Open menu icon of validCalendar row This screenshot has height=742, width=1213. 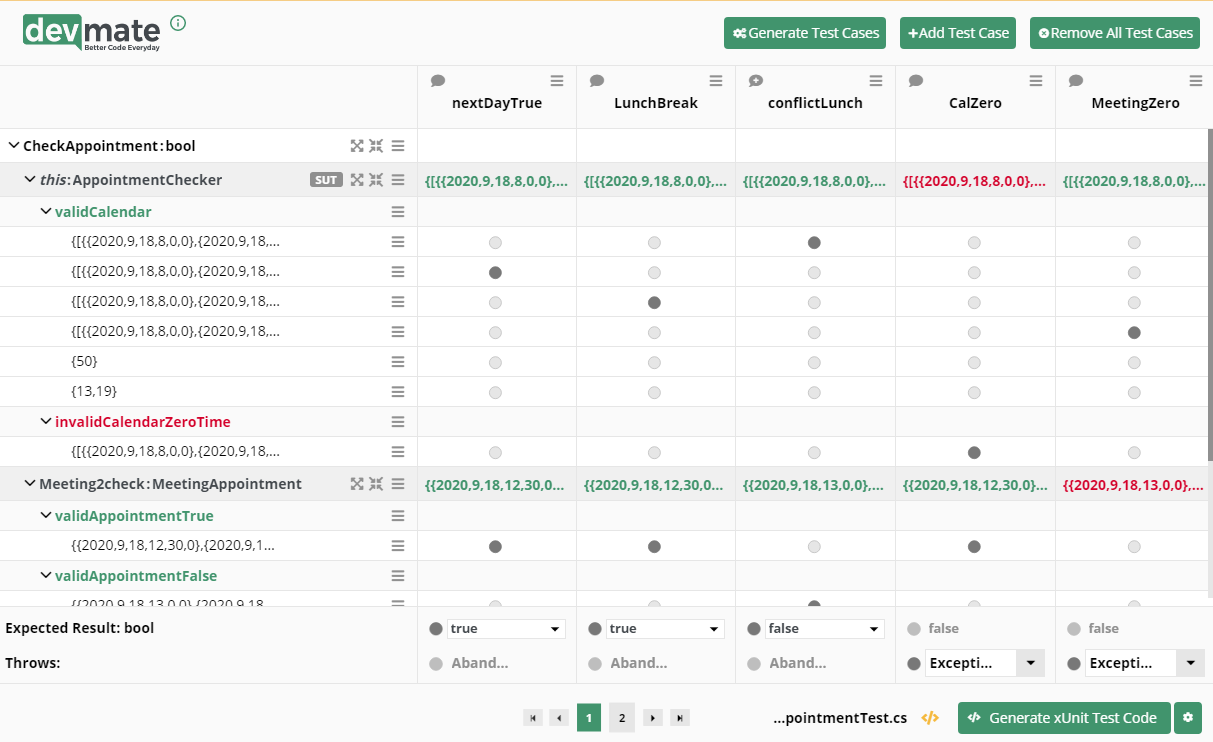[x=398, y=212]
